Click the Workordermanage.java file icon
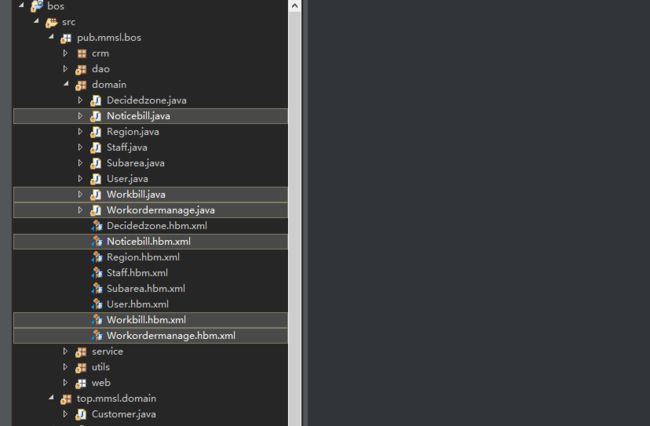Image resolution: width=650 pixels, height=426 pixels. coord(96,211)
